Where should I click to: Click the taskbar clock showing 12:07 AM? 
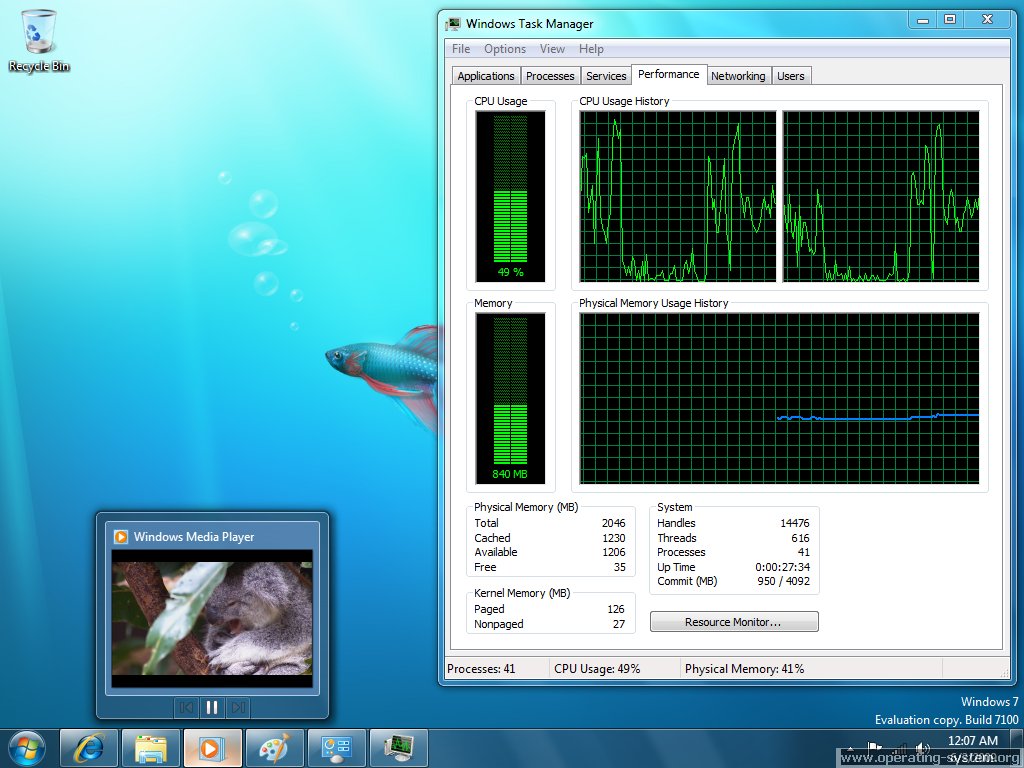[x=972, y=741]
